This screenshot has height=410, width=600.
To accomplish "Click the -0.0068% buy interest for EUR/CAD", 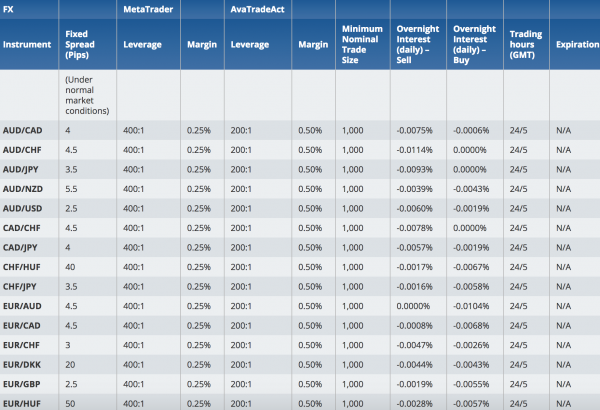I will pyautogui.click(x=471, y=325).
